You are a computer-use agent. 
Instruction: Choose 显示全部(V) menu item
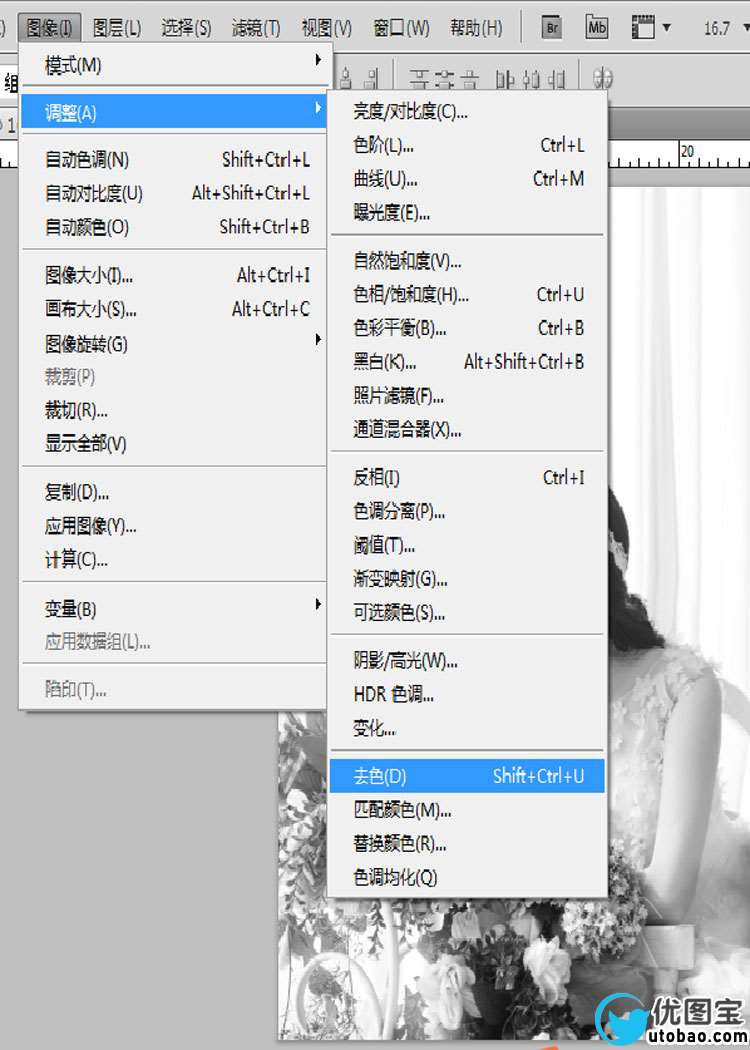click(x=175, y=443)
